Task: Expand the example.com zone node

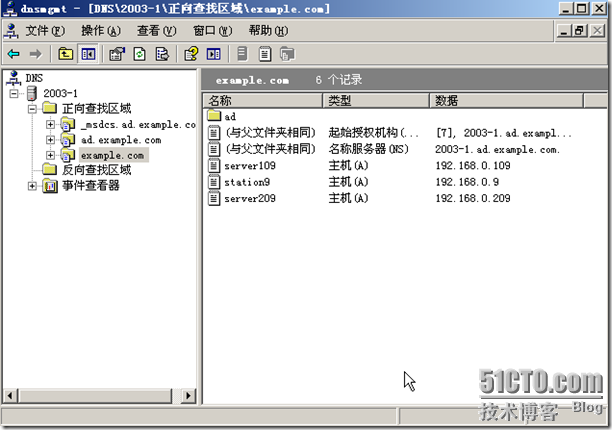Action: [x=50, y=155]
